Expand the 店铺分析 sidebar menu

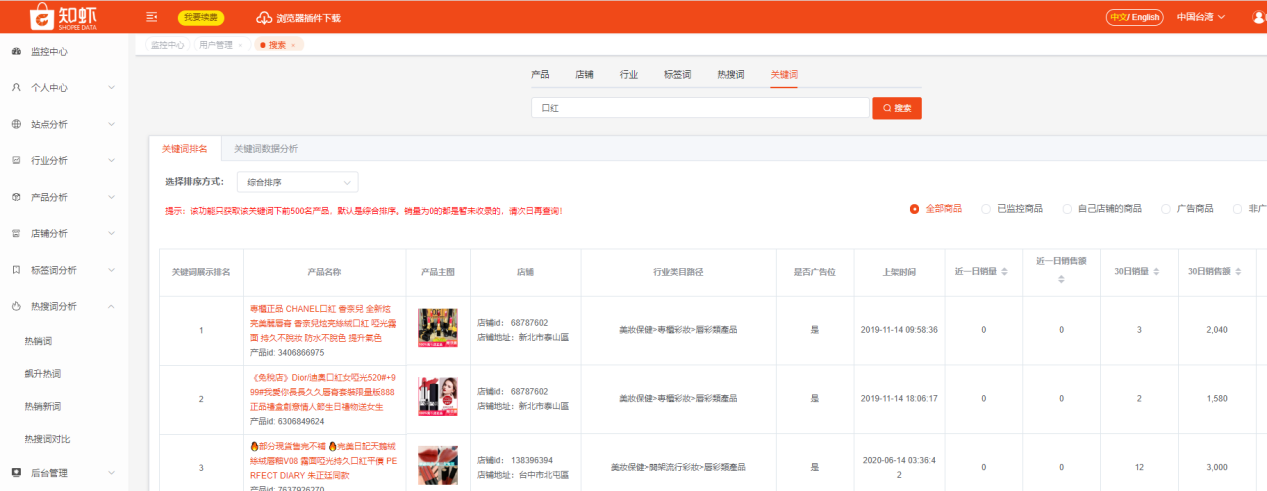[x=111, y=233]
